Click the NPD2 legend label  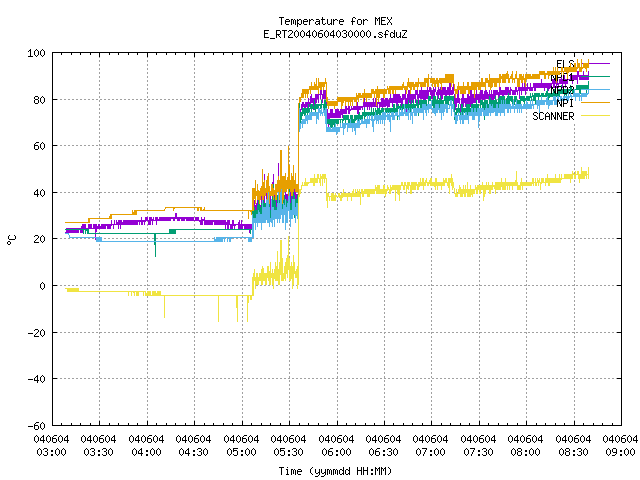(x=562, y=90)
